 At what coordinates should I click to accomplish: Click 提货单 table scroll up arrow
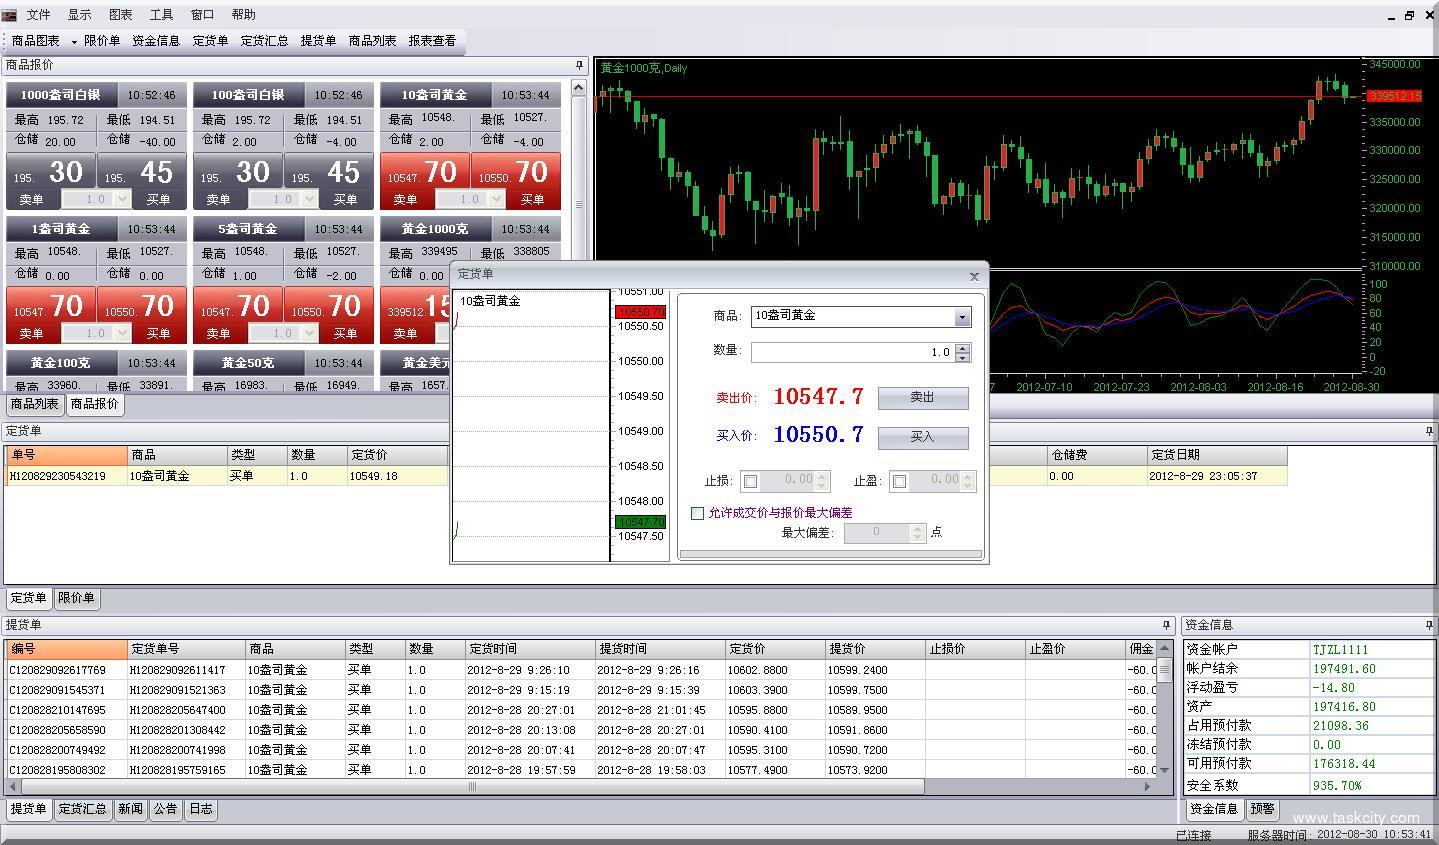1164,649
